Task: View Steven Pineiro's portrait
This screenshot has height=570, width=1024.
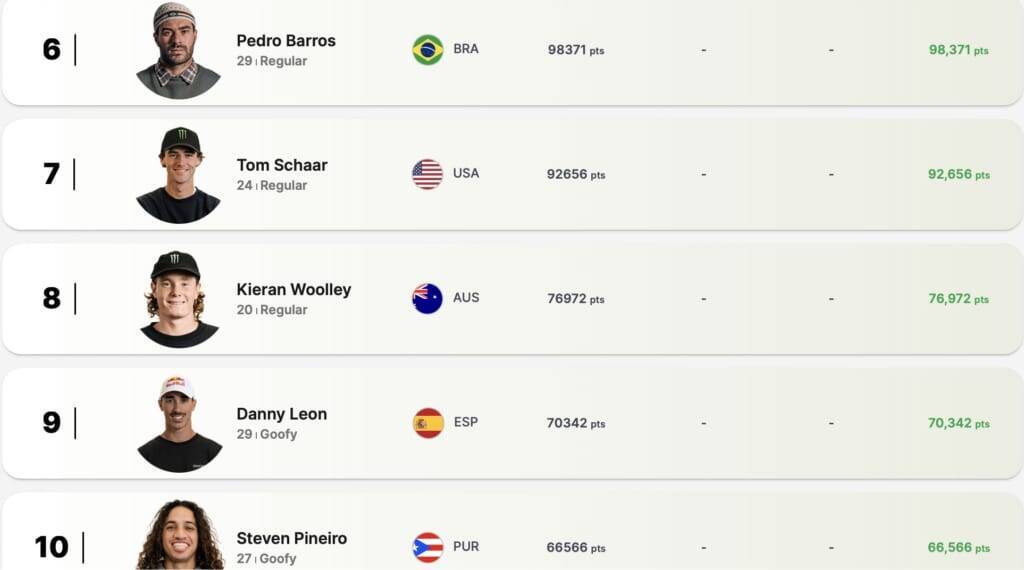Action: point(179,536)
